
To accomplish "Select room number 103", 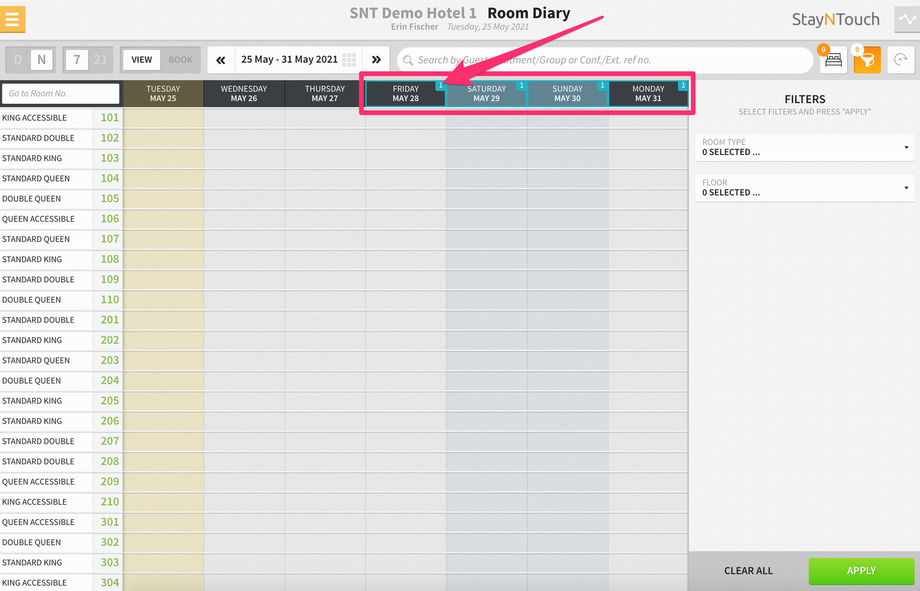I will pyautogui.click(x=110, y=158).
